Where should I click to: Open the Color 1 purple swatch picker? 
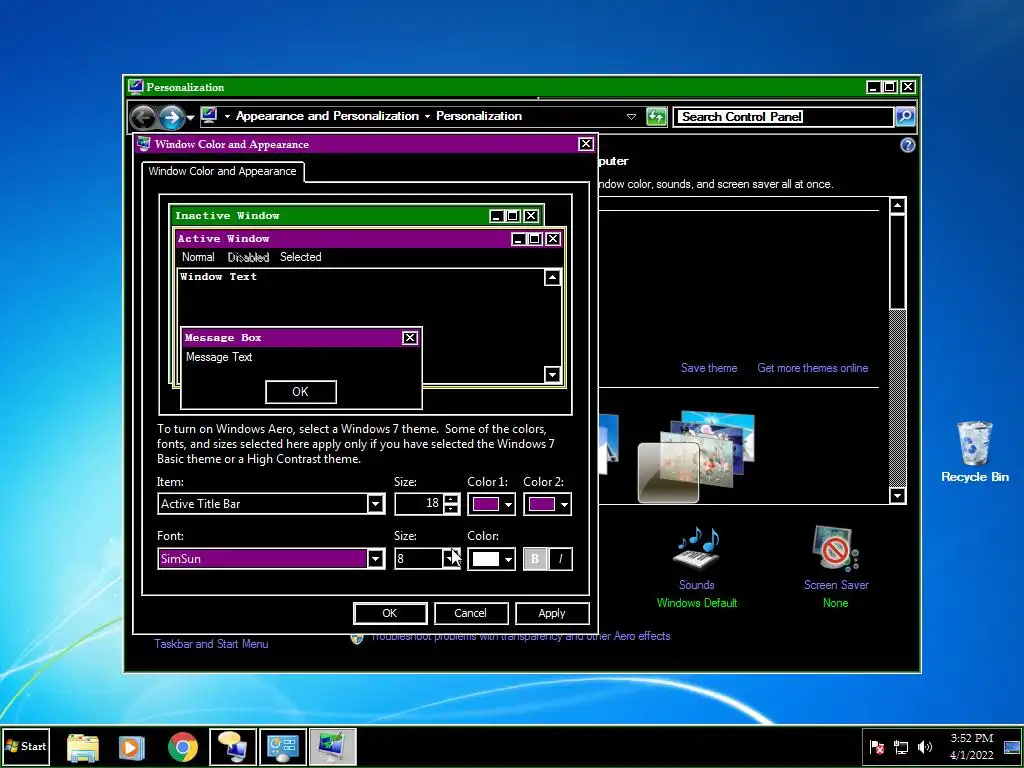[x=491, y=504]
